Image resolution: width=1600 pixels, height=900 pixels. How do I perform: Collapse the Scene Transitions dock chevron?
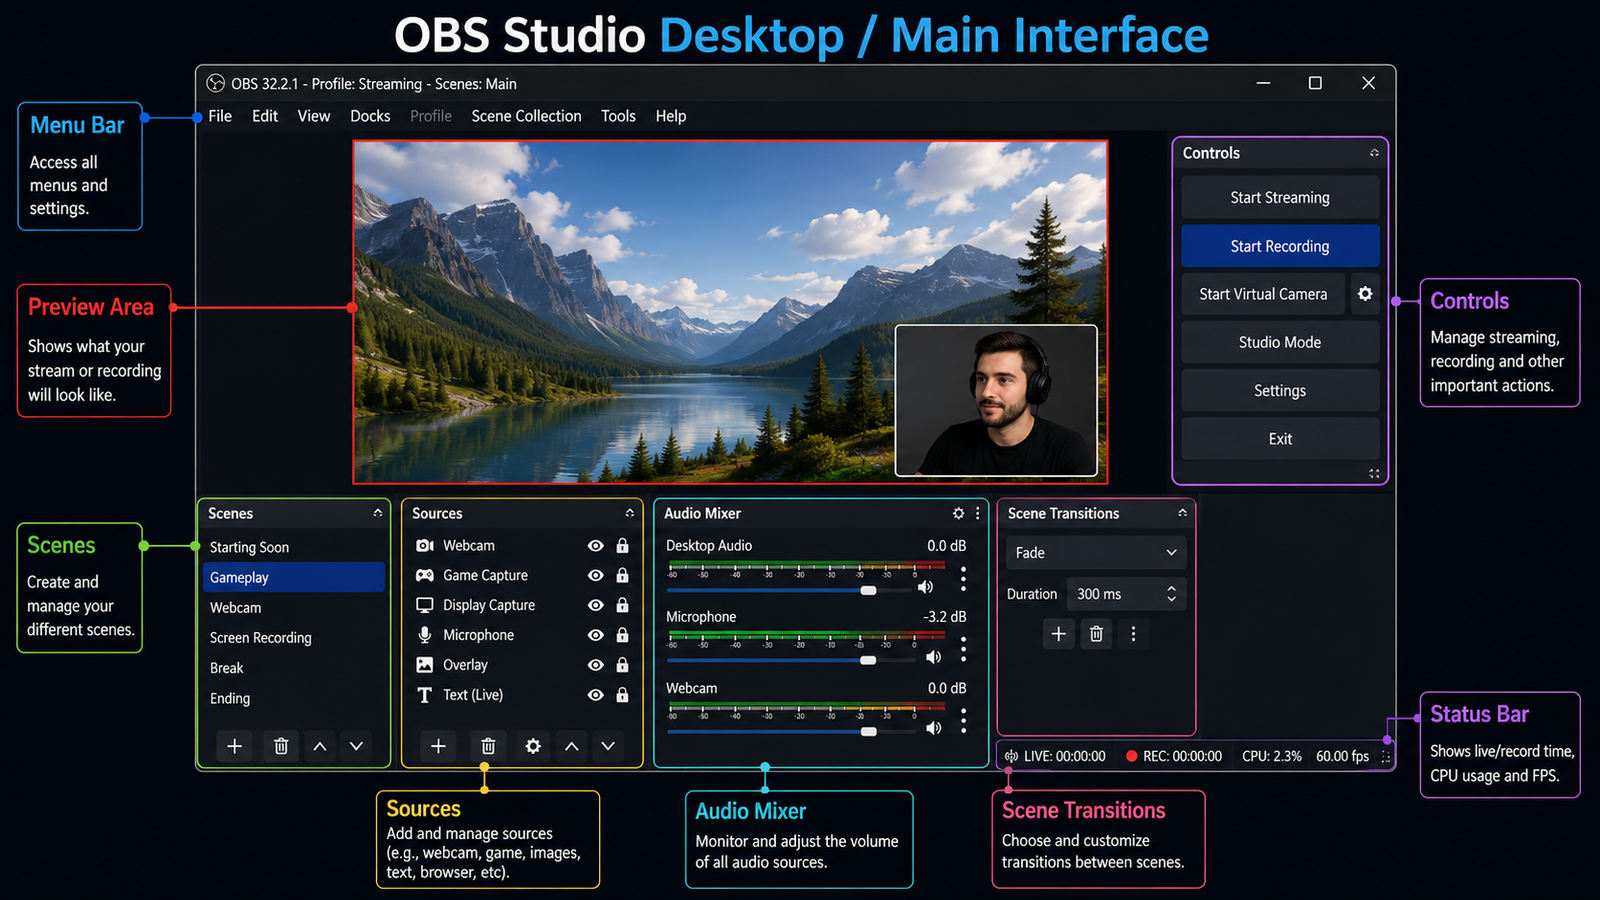click(1182, 513)
